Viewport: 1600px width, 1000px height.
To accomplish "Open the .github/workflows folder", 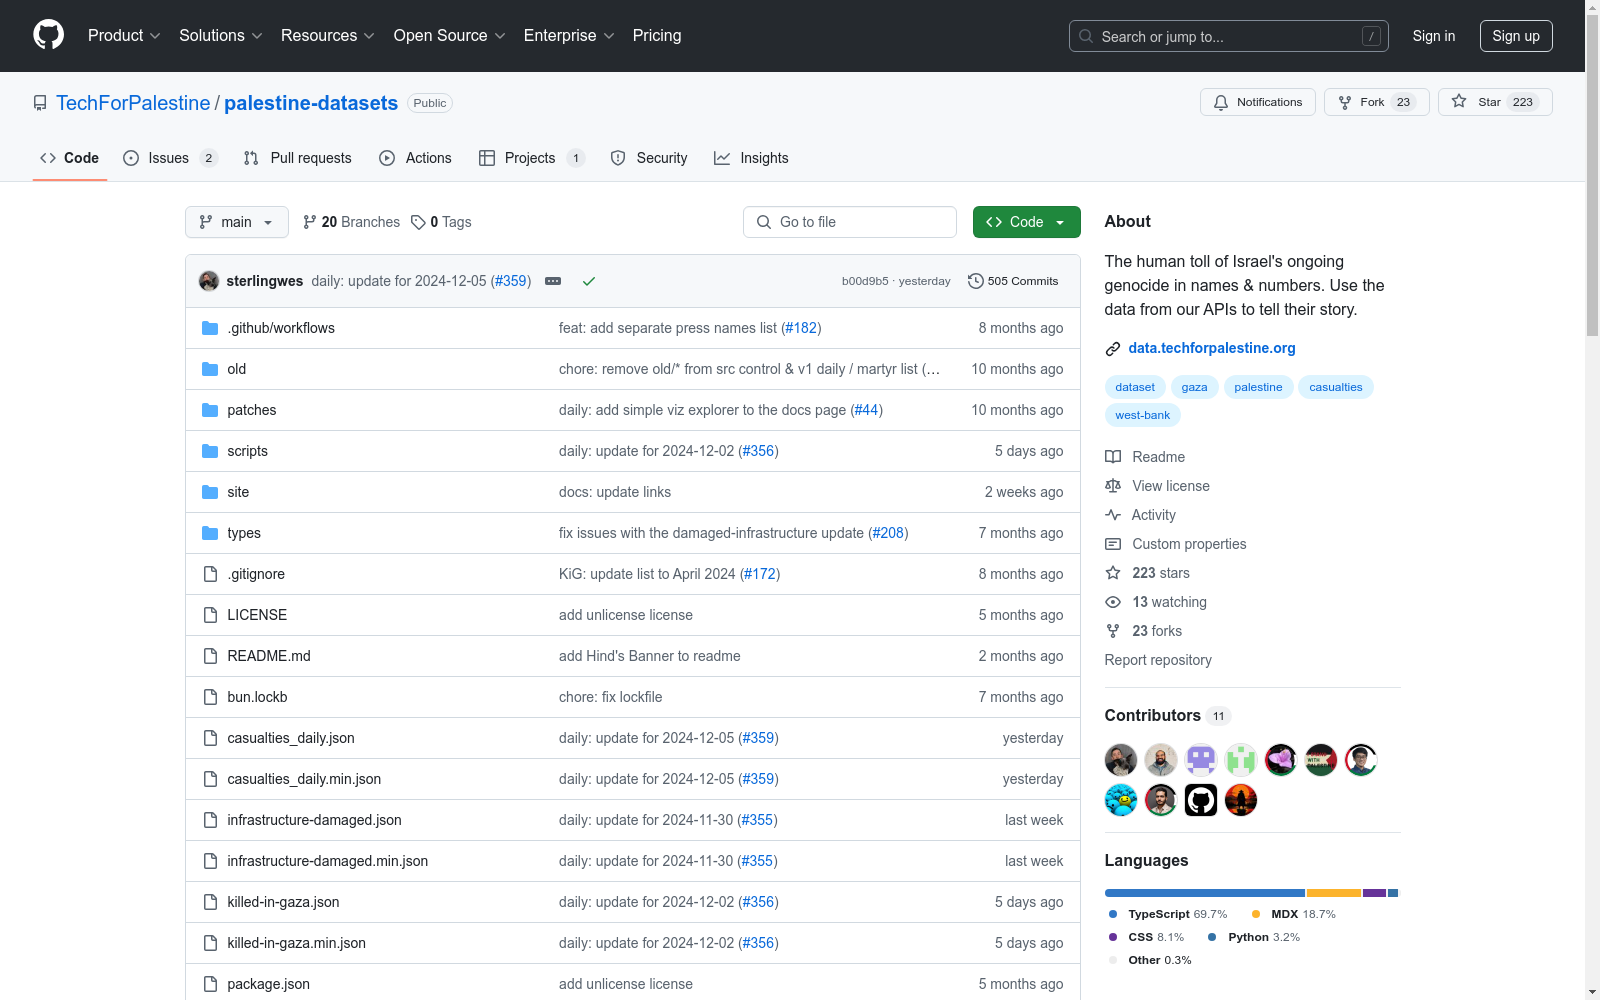I will tap(281, 328).
